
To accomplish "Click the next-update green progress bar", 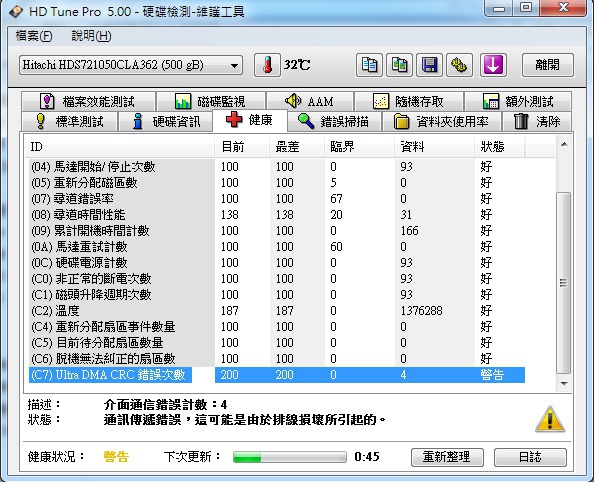I will click(289, 457).
